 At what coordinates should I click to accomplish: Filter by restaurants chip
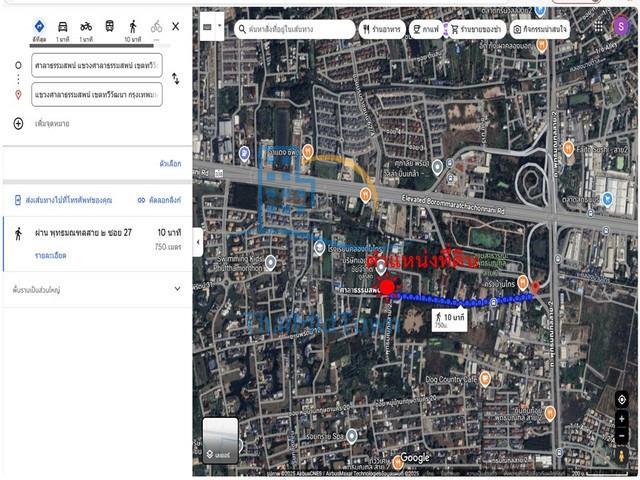click(x=382, y=29)
